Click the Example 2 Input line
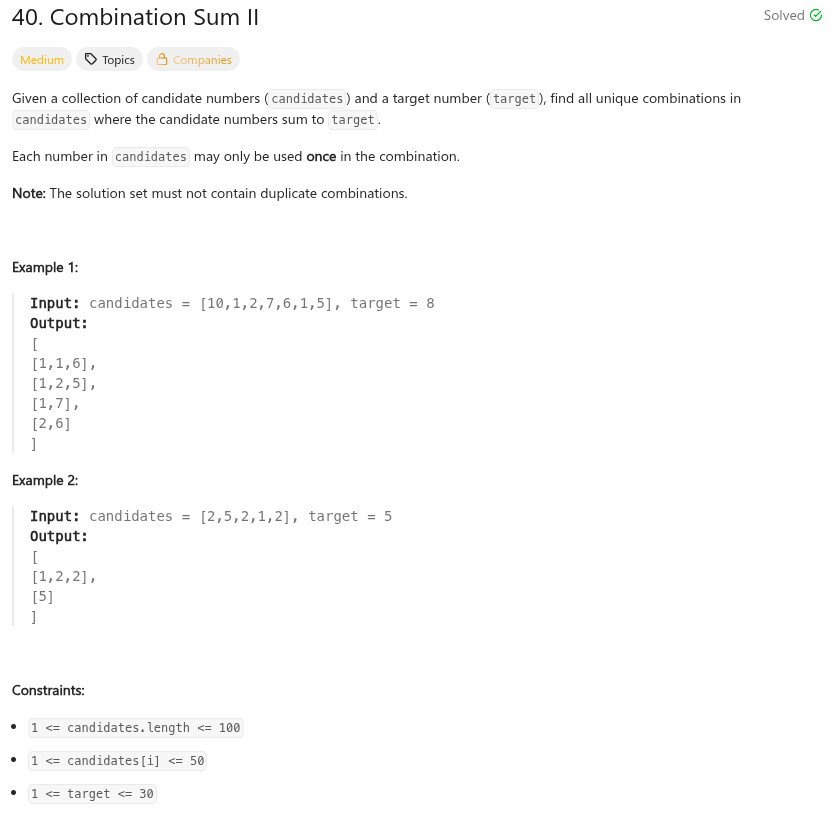Image resolution: width=837 pixels, height=835 pixels. pyautogui.click(x=211, y=516)
